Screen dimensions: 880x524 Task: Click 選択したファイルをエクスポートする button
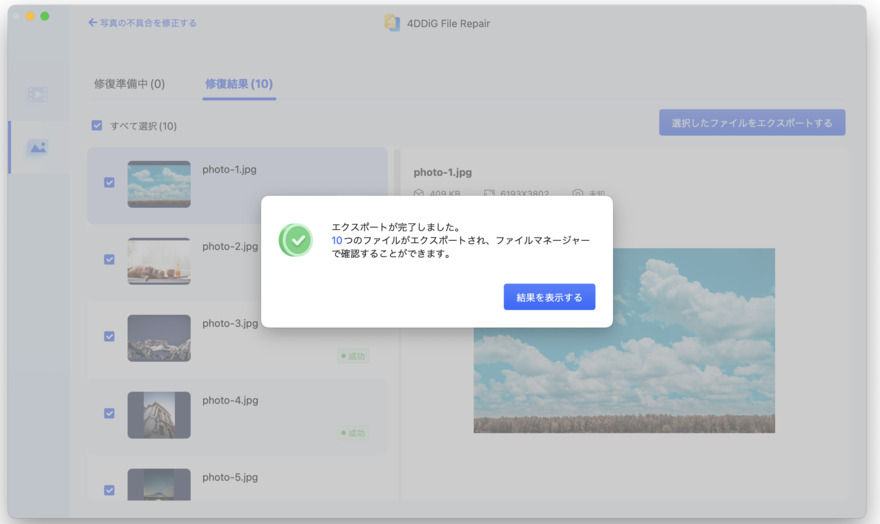(x=752, y=122)
